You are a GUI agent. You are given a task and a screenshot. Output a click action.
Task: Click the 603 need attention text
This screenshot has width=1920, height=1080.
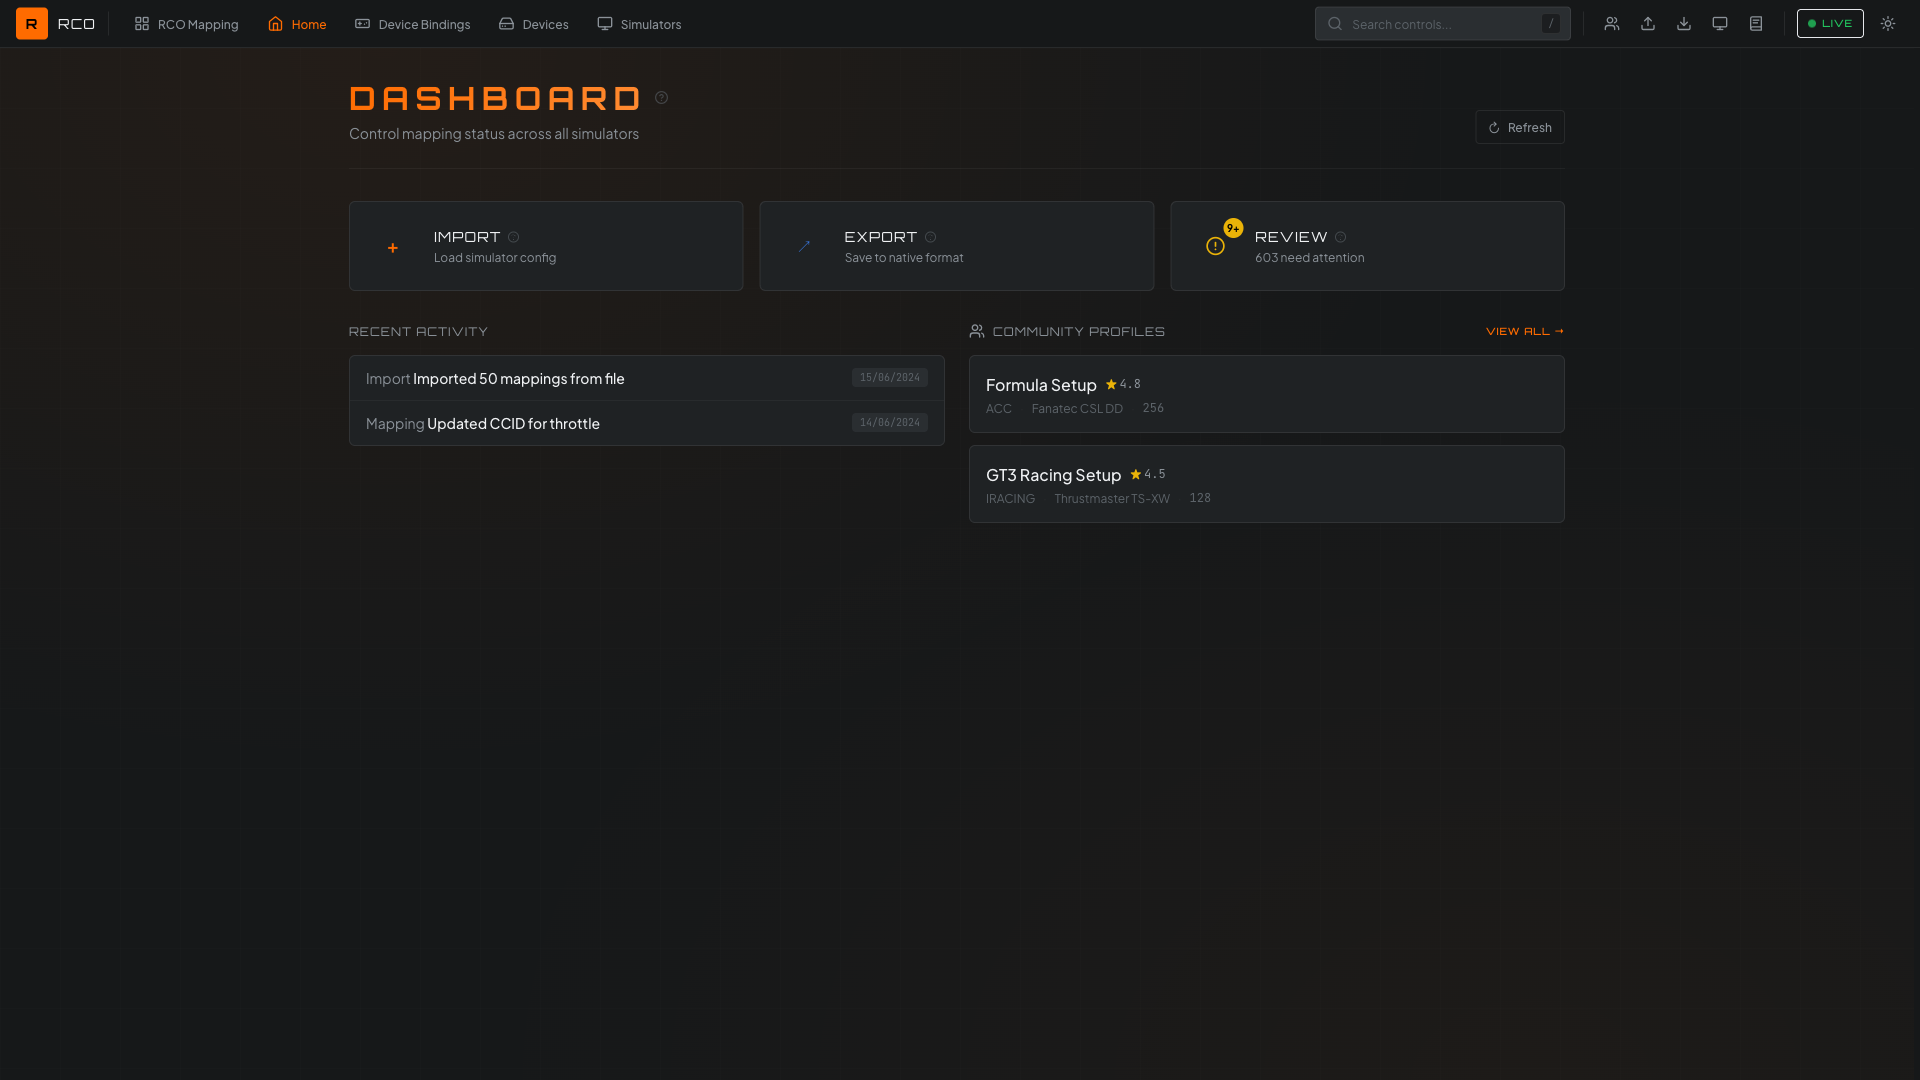pyautogui.click(x=1310, y=258)
